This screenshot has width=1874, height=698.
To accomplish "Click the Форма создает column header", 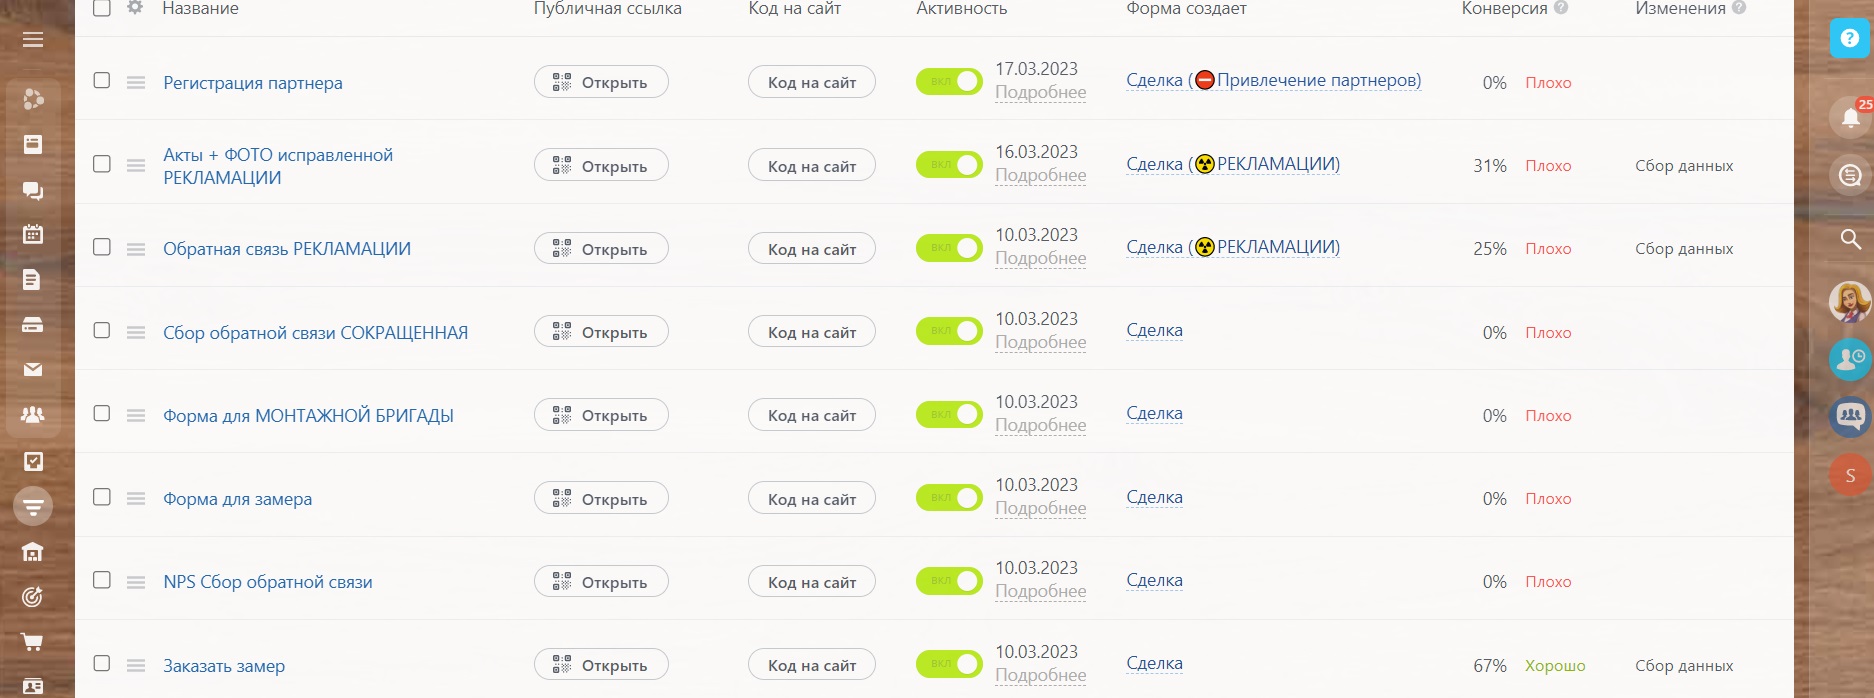I will (1186, 8).
